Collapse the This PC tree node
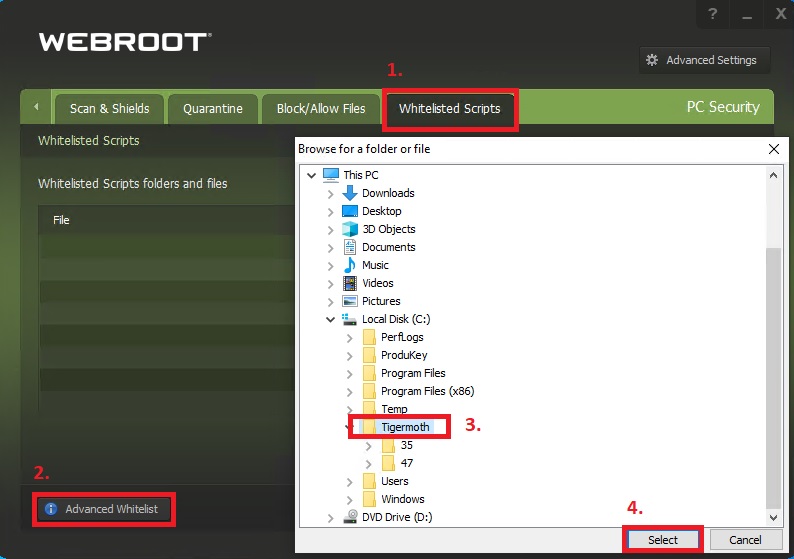The width and height of the screenshot is (794, 559). [x=311, y=175]
